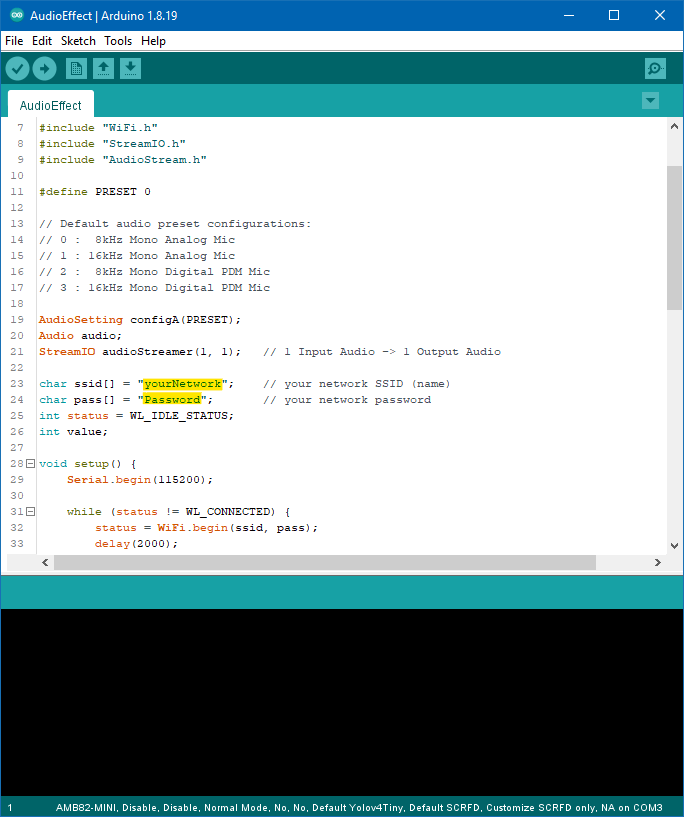Open the Edit menu
Image resolution: width=684 pixels, height=817 pixels.
coord(42,41)
